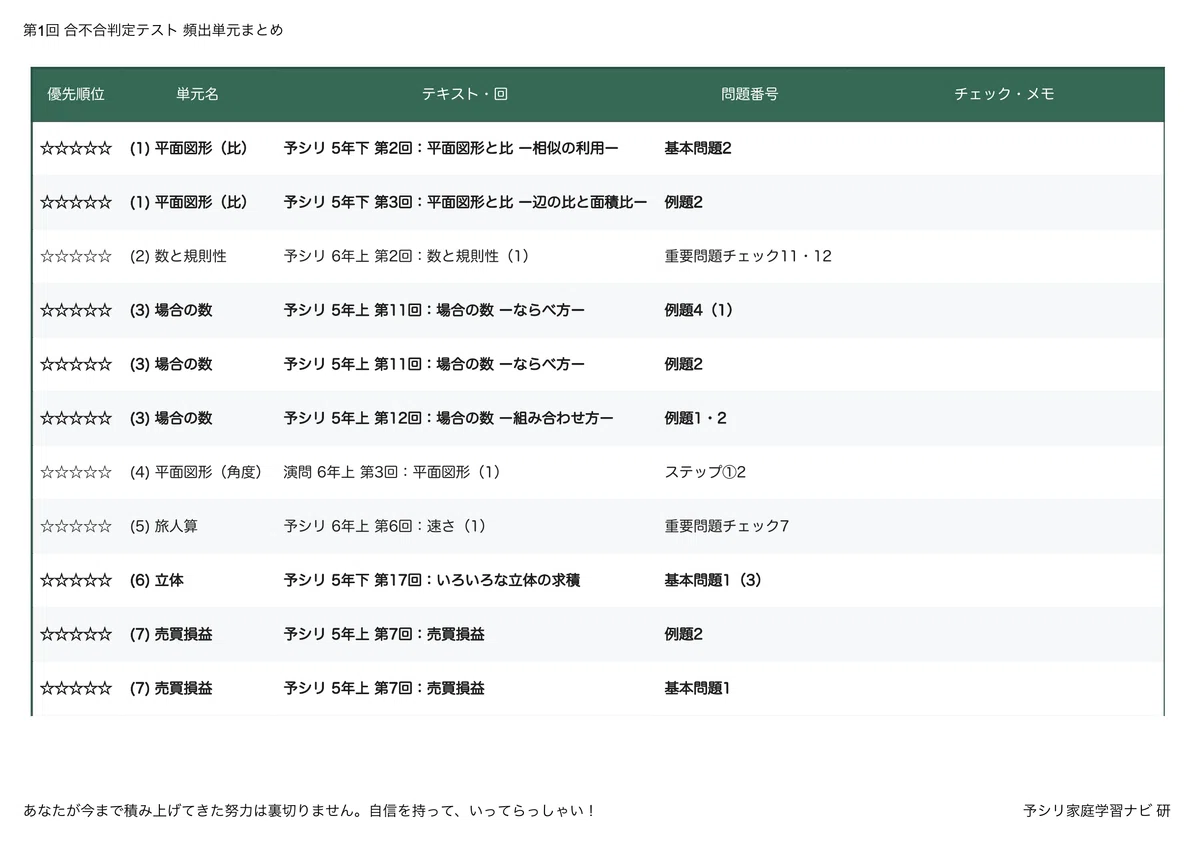Select the 問題番号 column header
The image size is (1200, 844).
[750, 94]
